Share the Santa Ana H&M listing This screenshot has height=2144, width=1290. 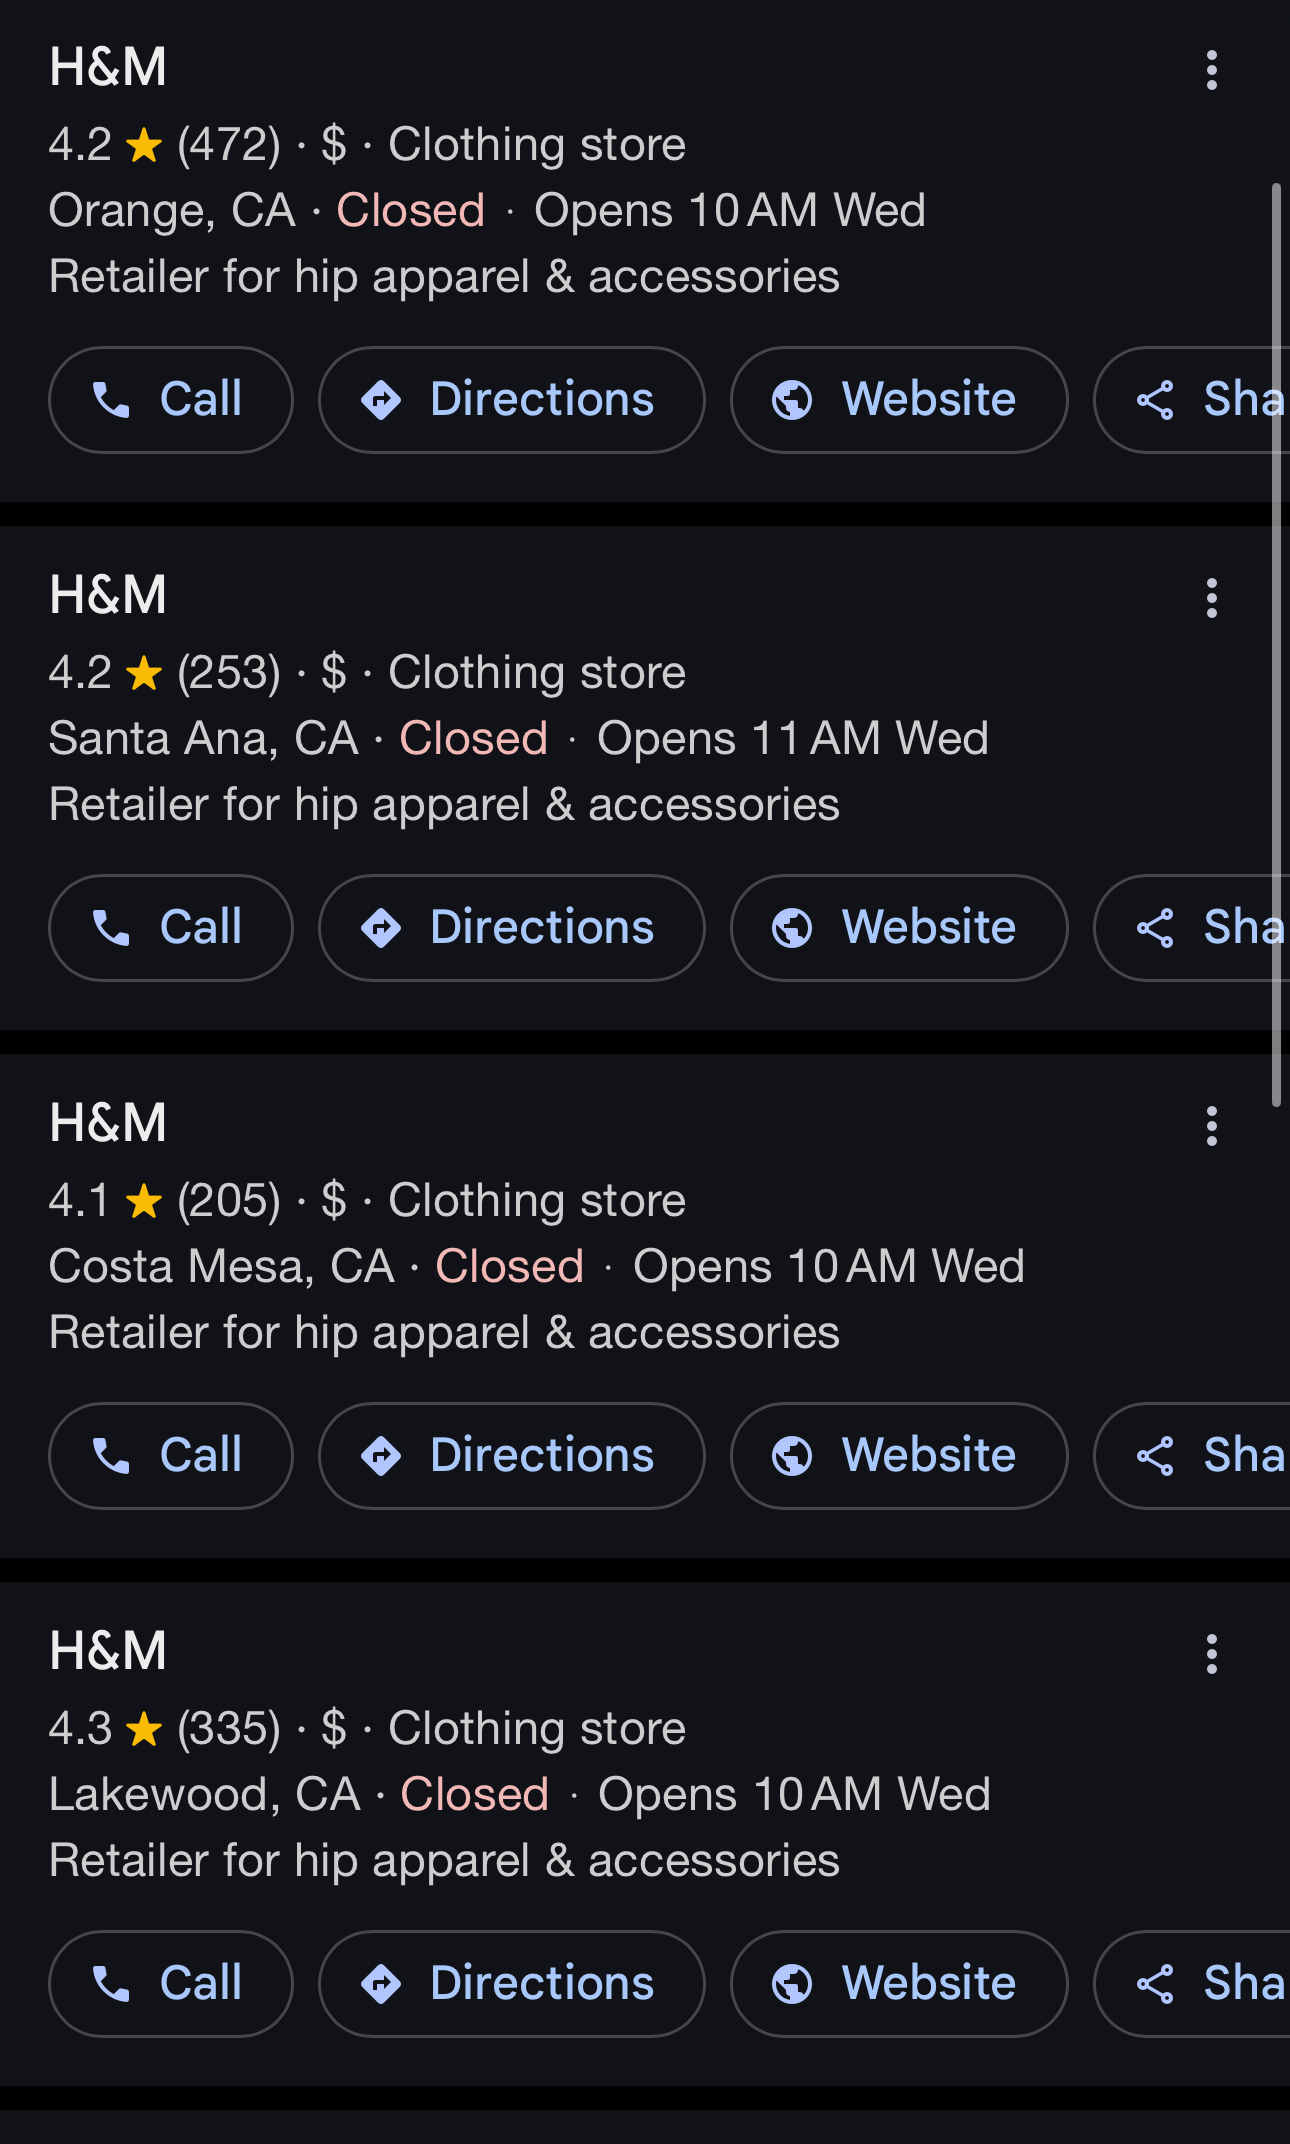[x=1200, y=928]
